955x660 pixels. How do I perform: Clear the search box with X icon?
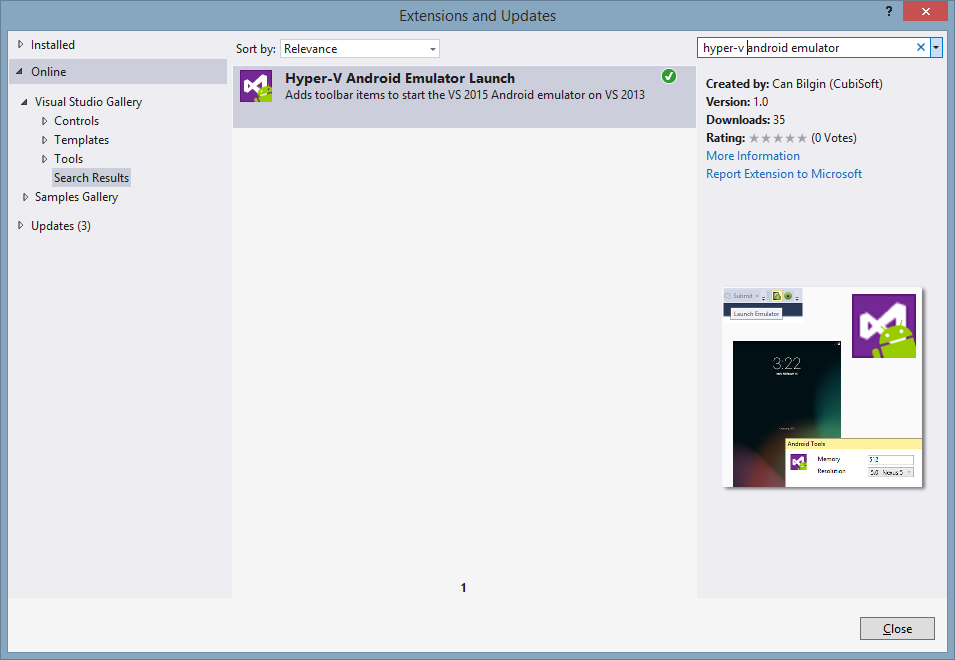921,48
